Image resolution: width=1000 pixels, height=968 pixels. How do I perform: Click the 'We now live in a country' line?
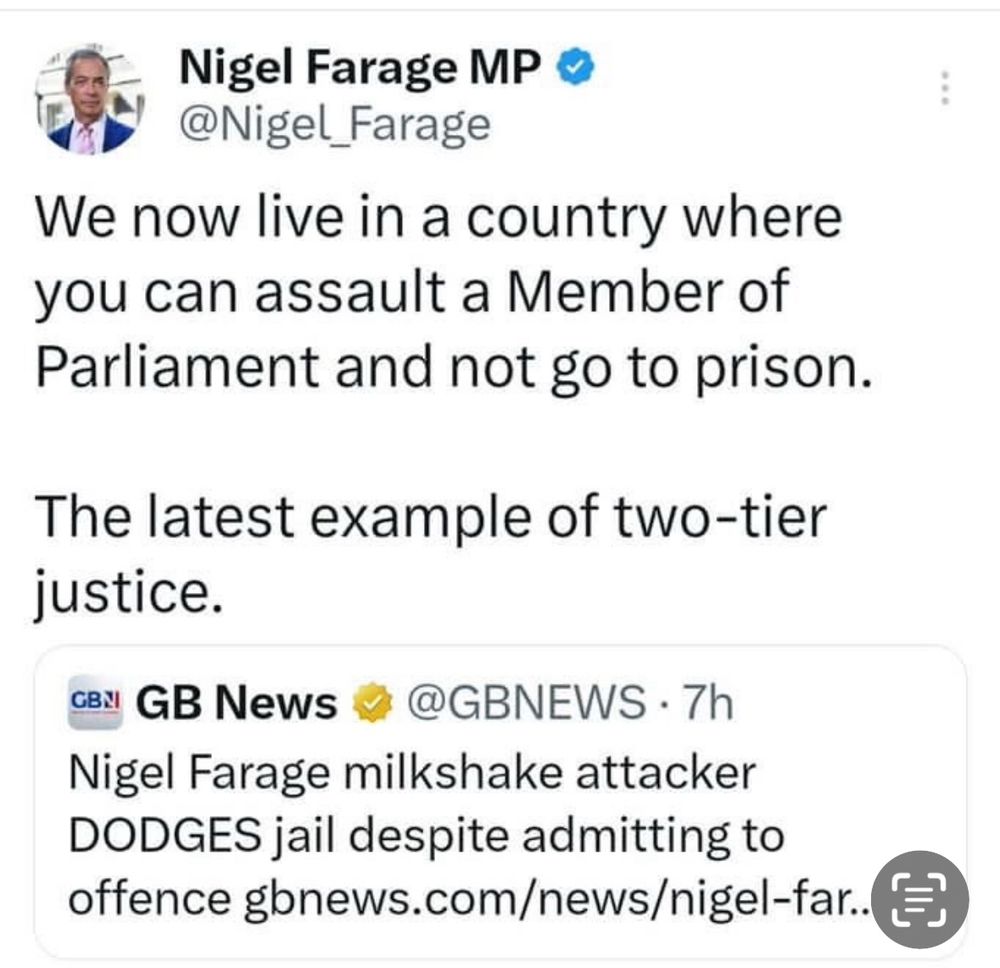pos(437,220)
